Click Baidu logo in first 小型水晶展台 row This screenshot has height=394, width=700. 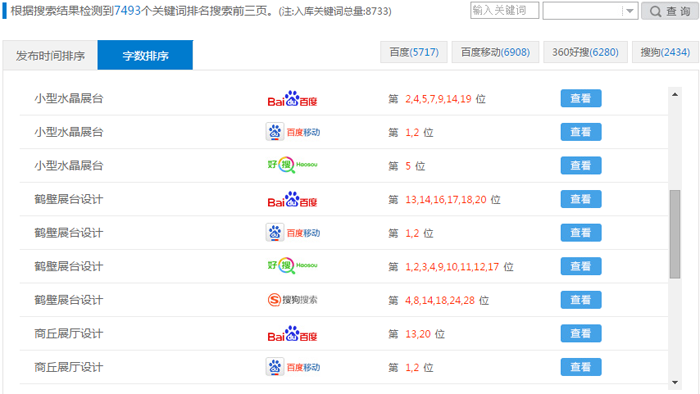coord(292,99)
